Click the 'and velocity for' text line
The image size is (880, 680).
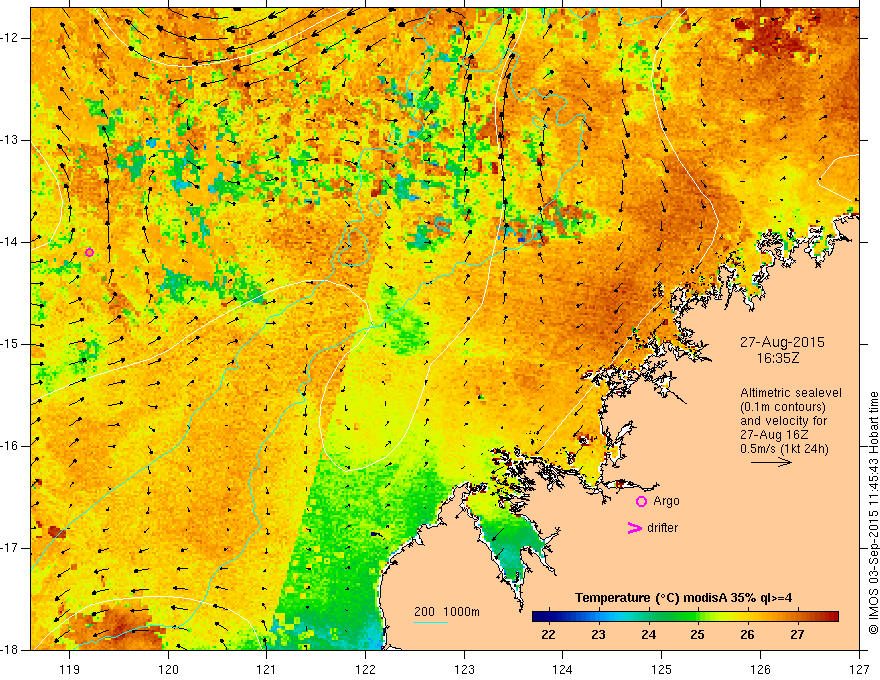pyautogui.click(x=783, y=421)
